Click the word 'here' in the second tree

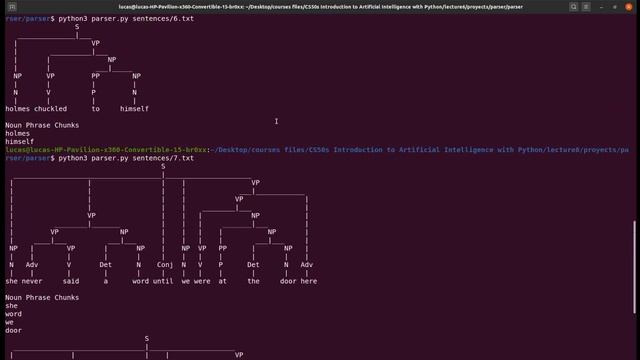click(x=309, y=281)
